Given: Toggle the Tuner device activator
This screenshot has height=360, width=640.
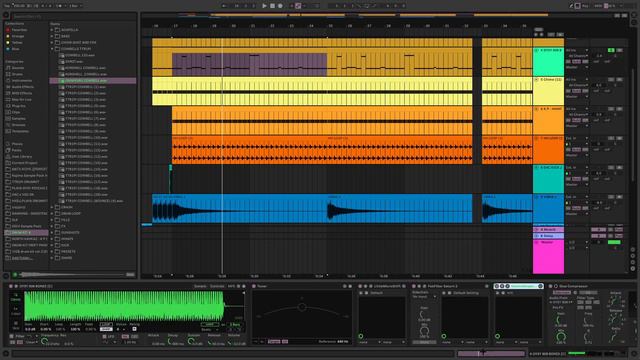Looking at the screenshot, I should click(x=254, y=287).
